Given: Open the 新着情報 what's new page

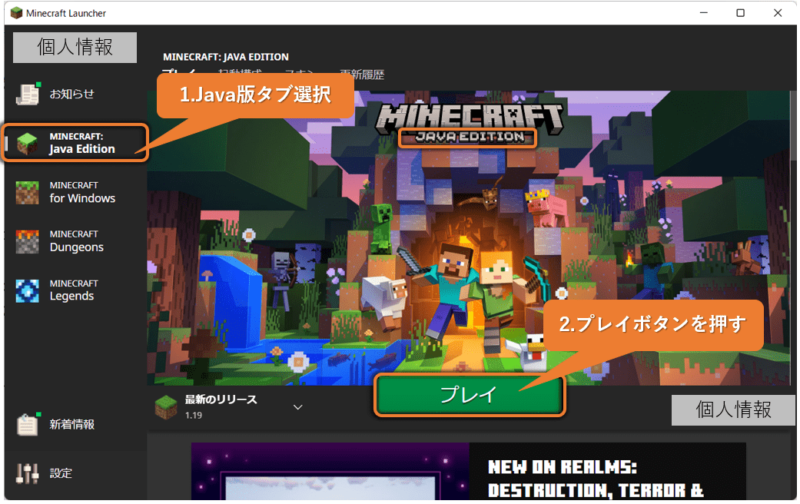Looking at the screenshot, I should (56, 425).
